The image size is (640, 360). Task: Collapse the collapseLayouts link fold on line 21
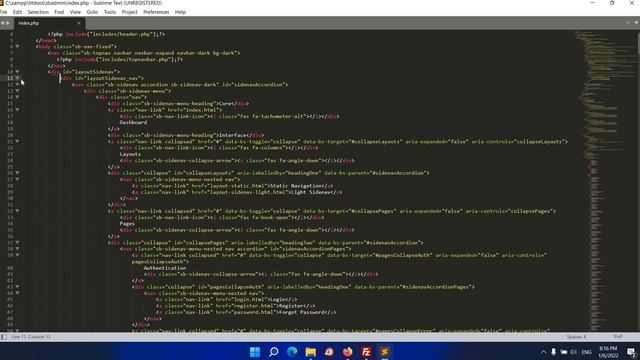click(x=18, y=141)
